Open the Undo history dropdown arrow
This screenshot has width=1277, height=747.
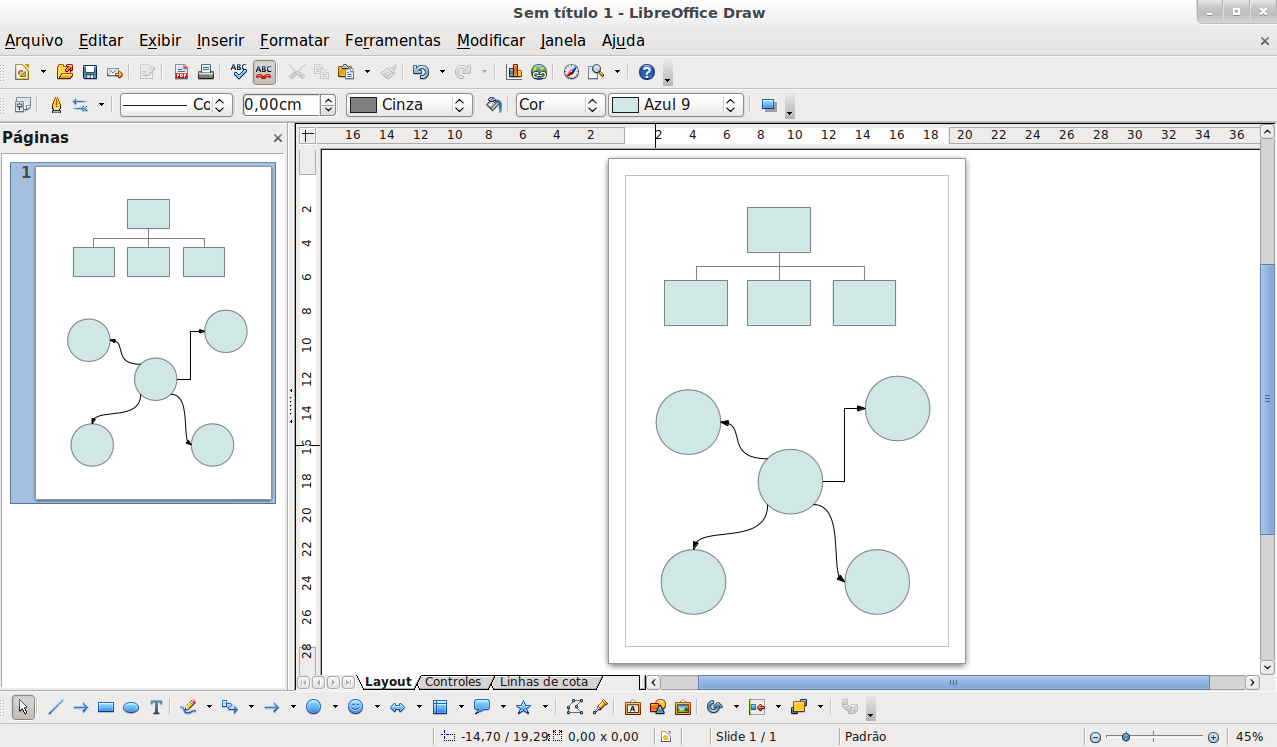[x=442, y=72]
